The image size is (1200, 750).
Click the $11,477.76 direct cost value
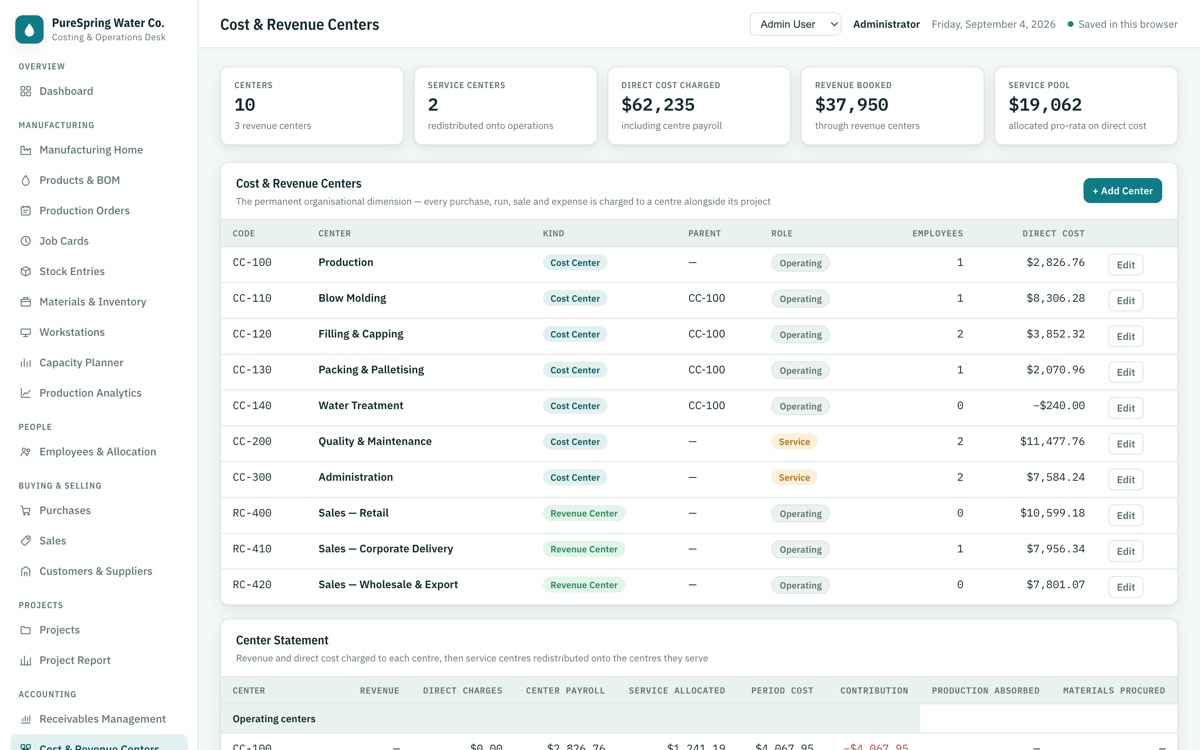1052,441
